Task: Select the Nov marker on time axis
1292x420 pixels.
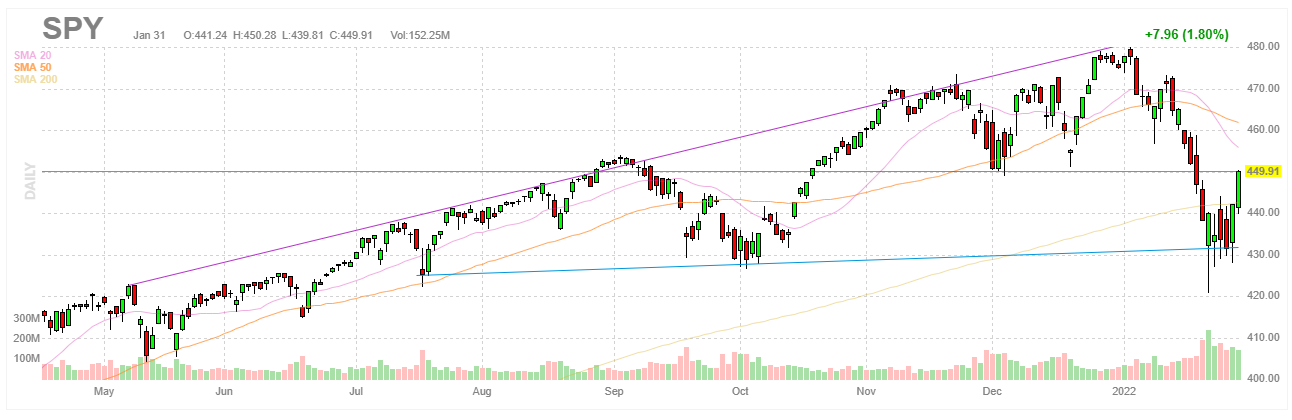Action: 866,393
